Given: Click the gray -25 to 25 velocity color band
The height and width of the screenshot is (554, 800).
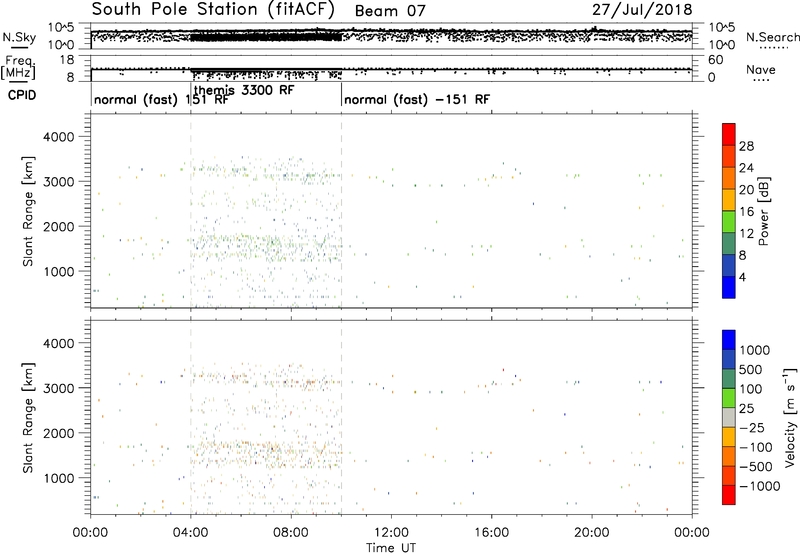Looking at the screenshot, I should [729, 418].
